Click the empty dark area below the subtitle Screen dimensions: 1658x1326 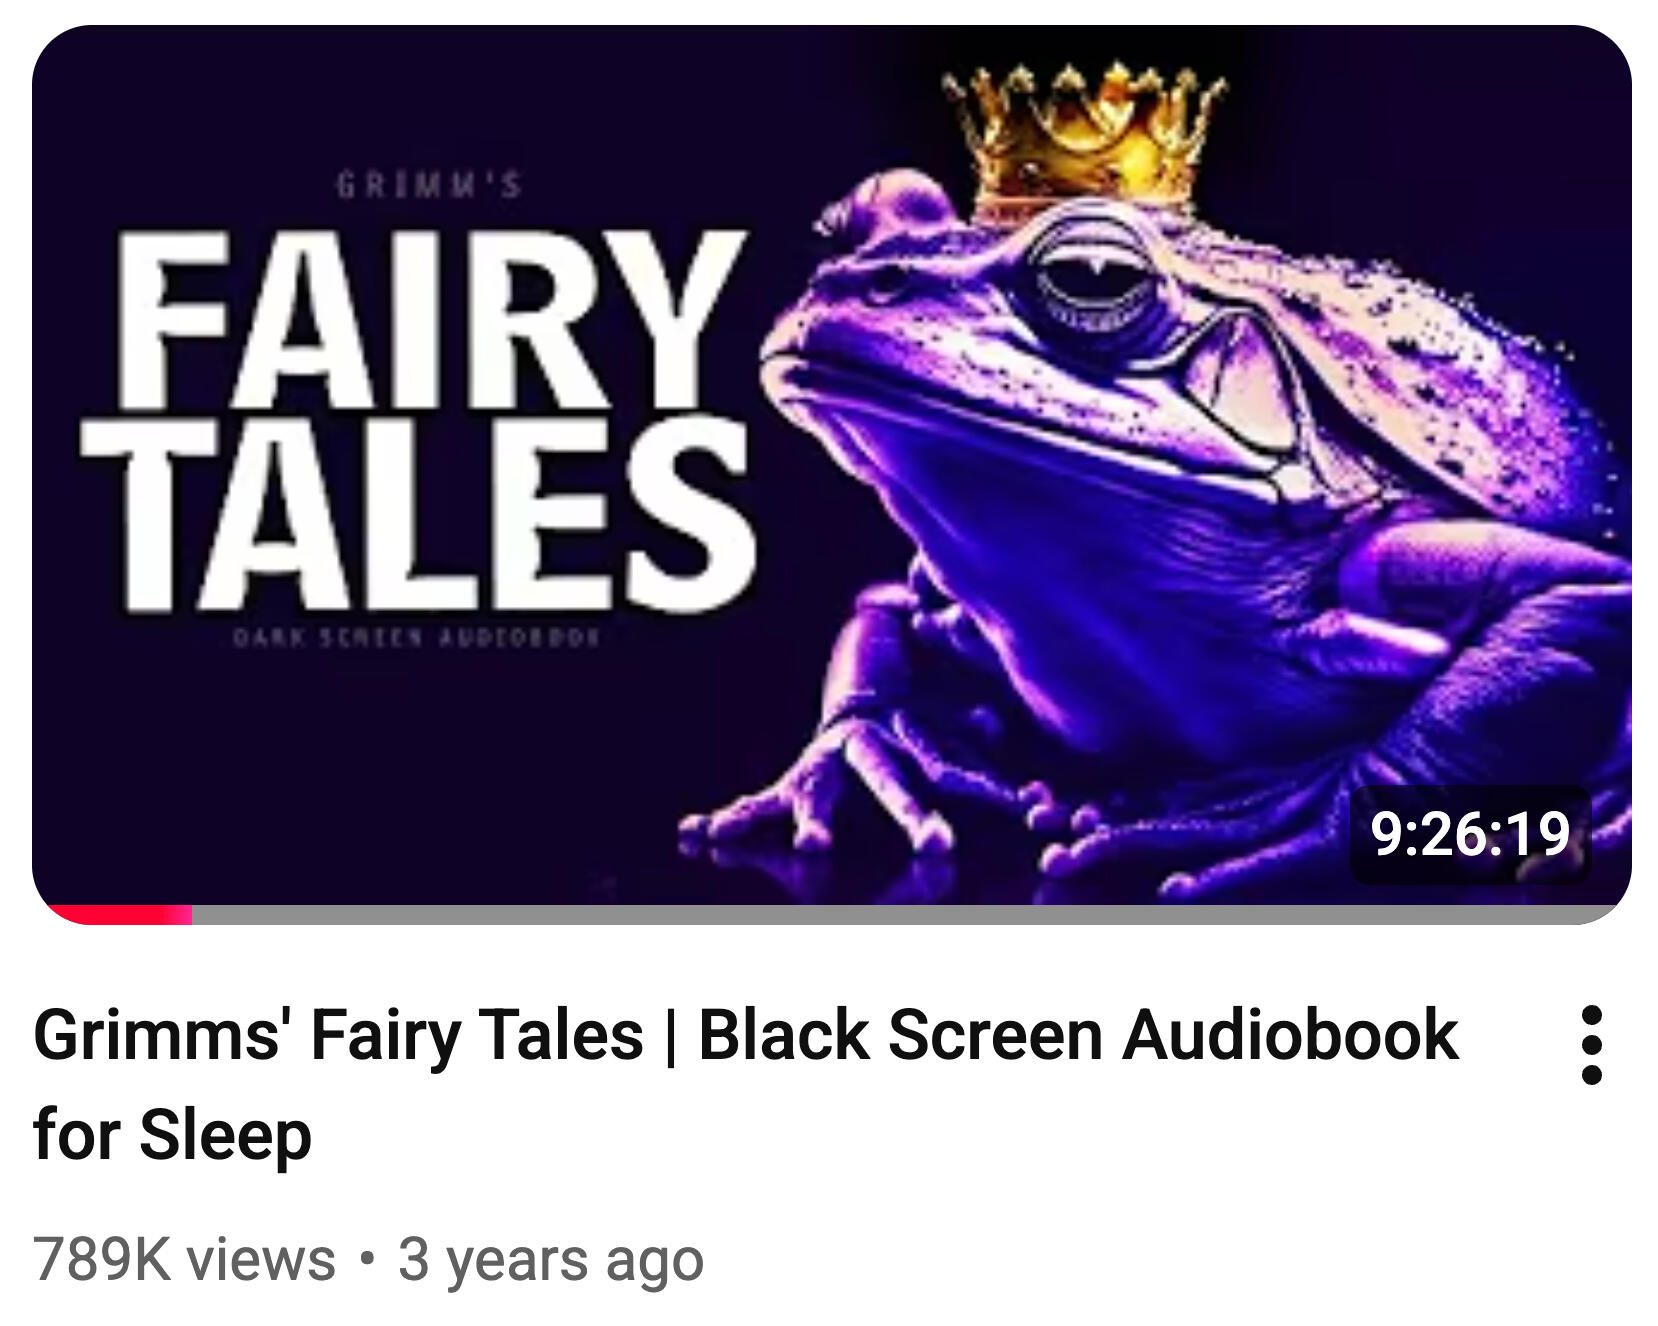pos(400,770)
